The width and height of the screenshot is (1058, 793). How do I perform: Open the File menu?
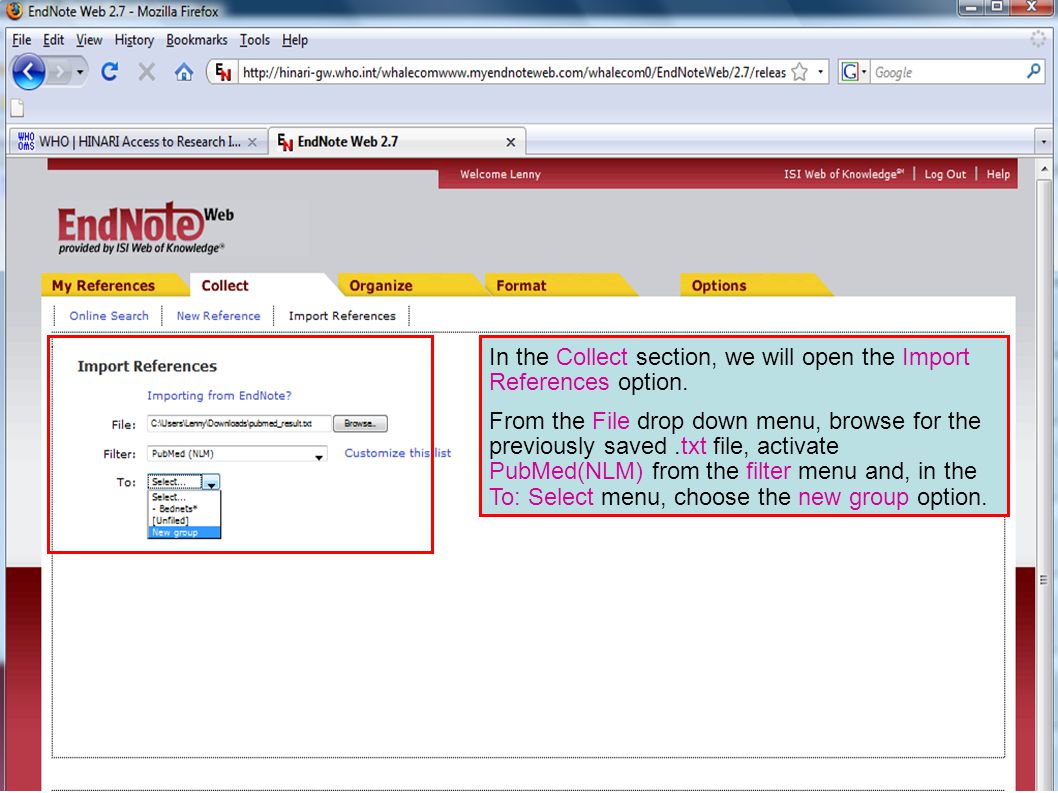(x=22, y=40)
